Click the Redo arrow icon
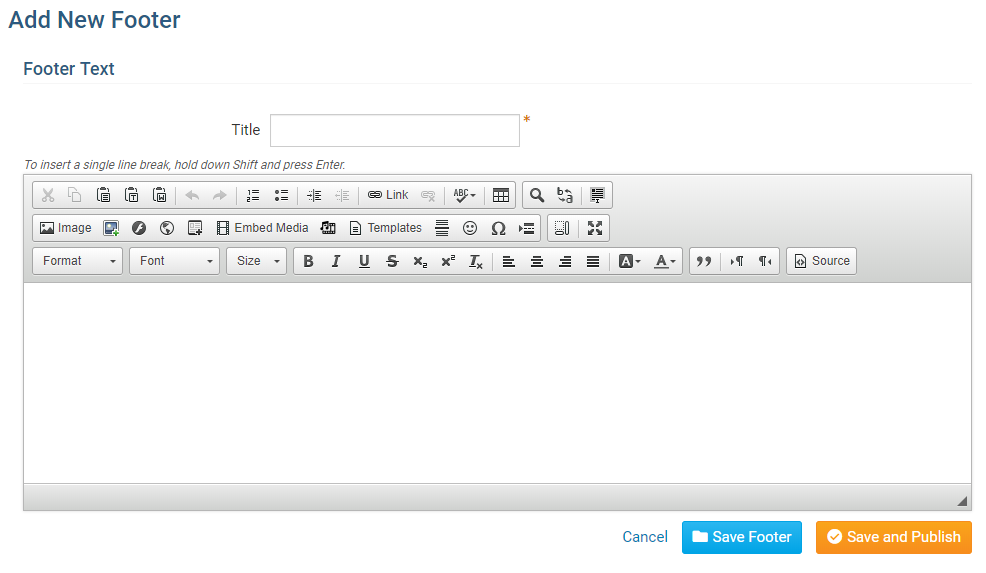This screenshot has width=986, height=573. tap(219, 195)
